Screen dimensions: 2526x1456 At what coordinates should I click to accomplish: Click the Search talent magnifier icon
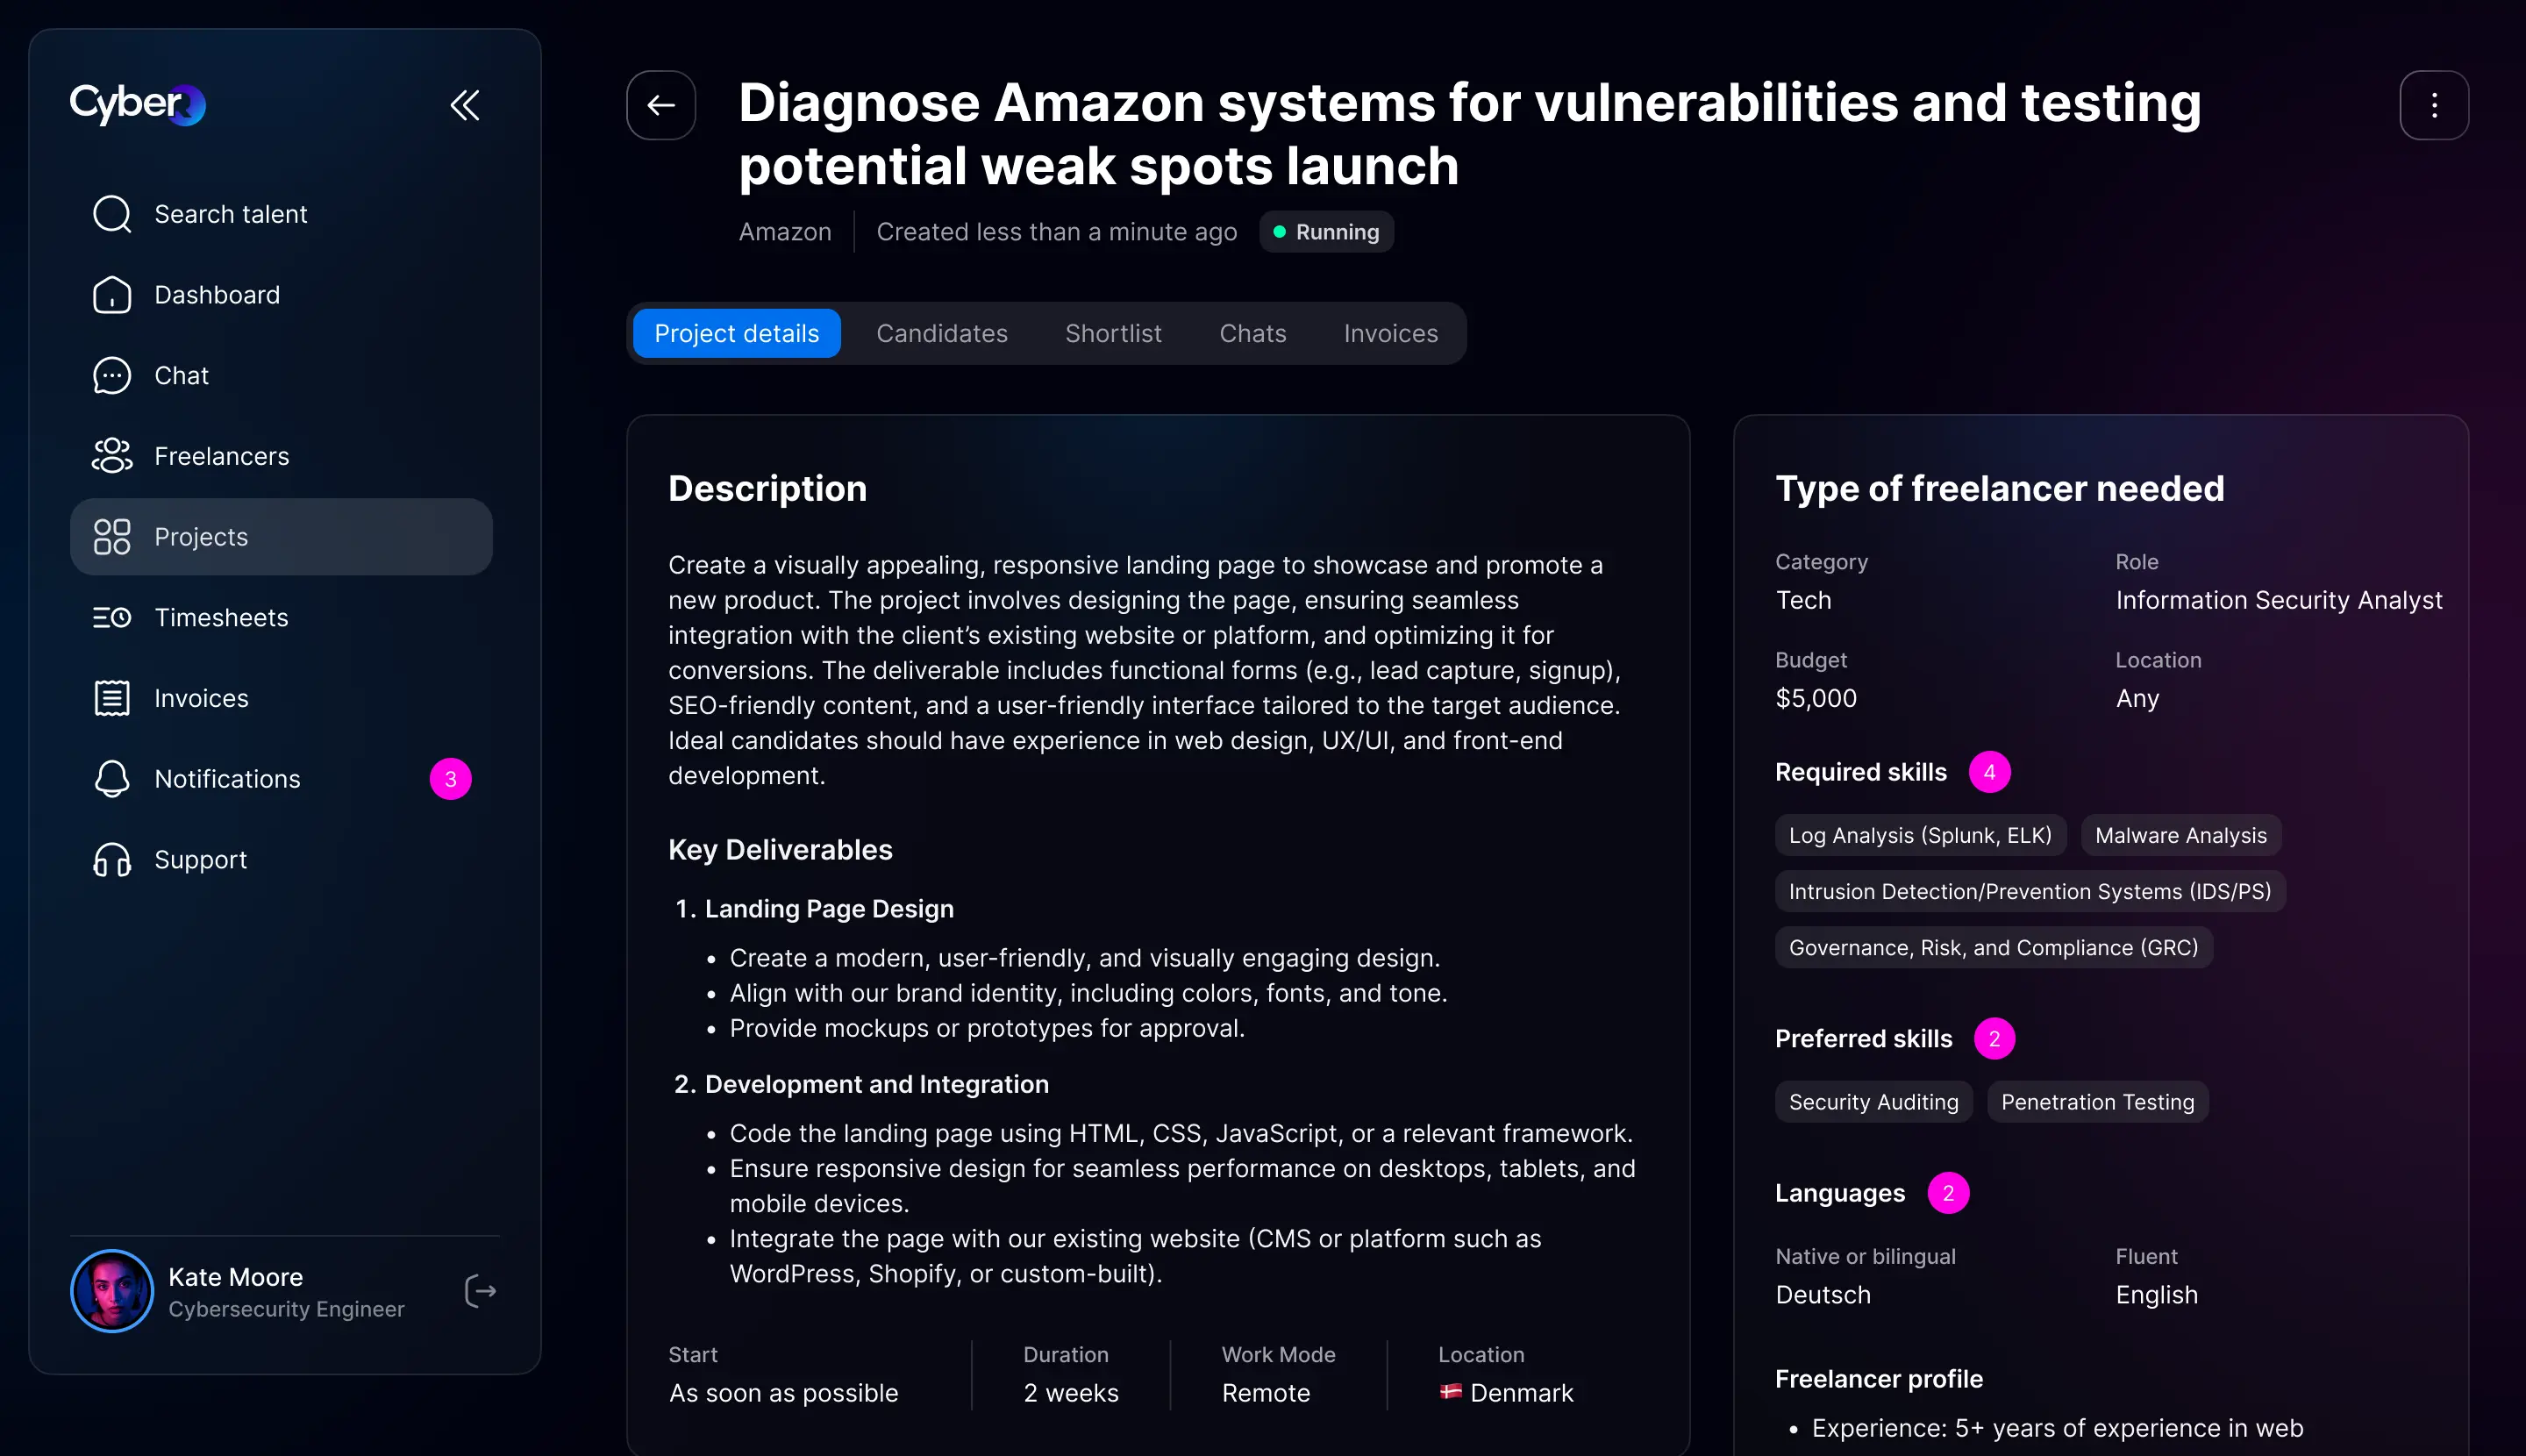coord(112,214)
